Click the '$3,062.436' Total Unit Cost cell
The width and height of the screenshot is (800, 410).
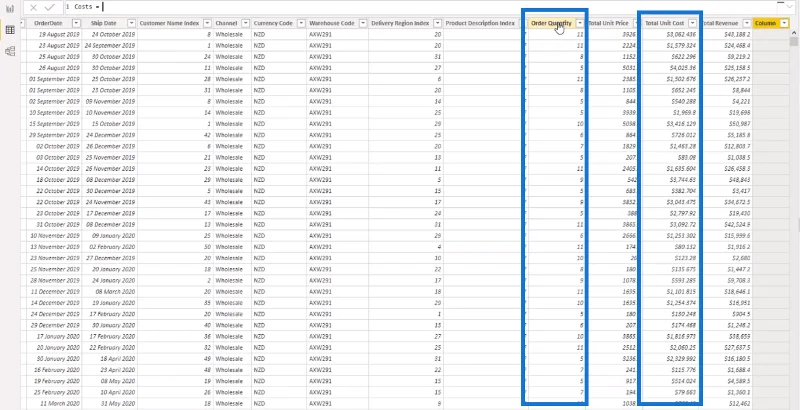coord(670,34)
